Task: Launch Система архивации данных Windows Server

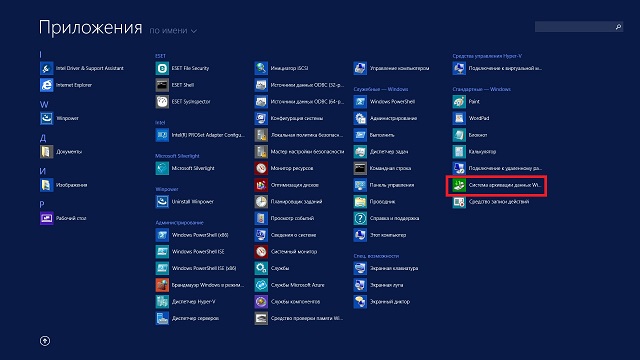Action: (x=497, y=185)
